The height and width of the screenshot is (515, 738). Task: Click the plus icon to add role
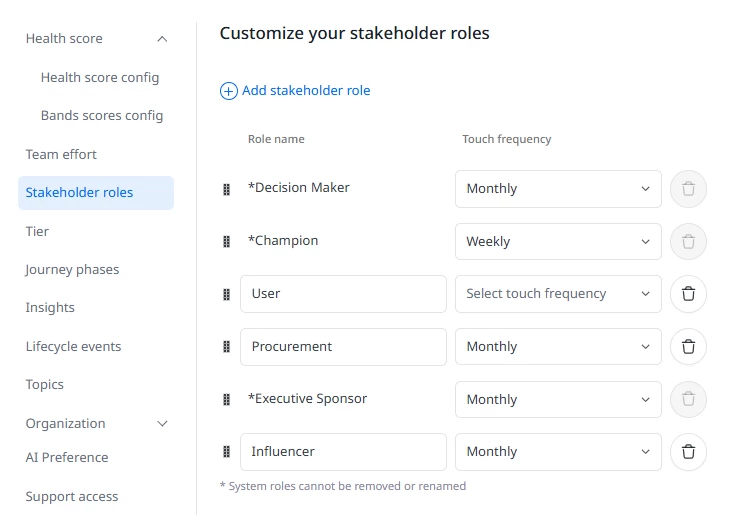click(229, 91)
